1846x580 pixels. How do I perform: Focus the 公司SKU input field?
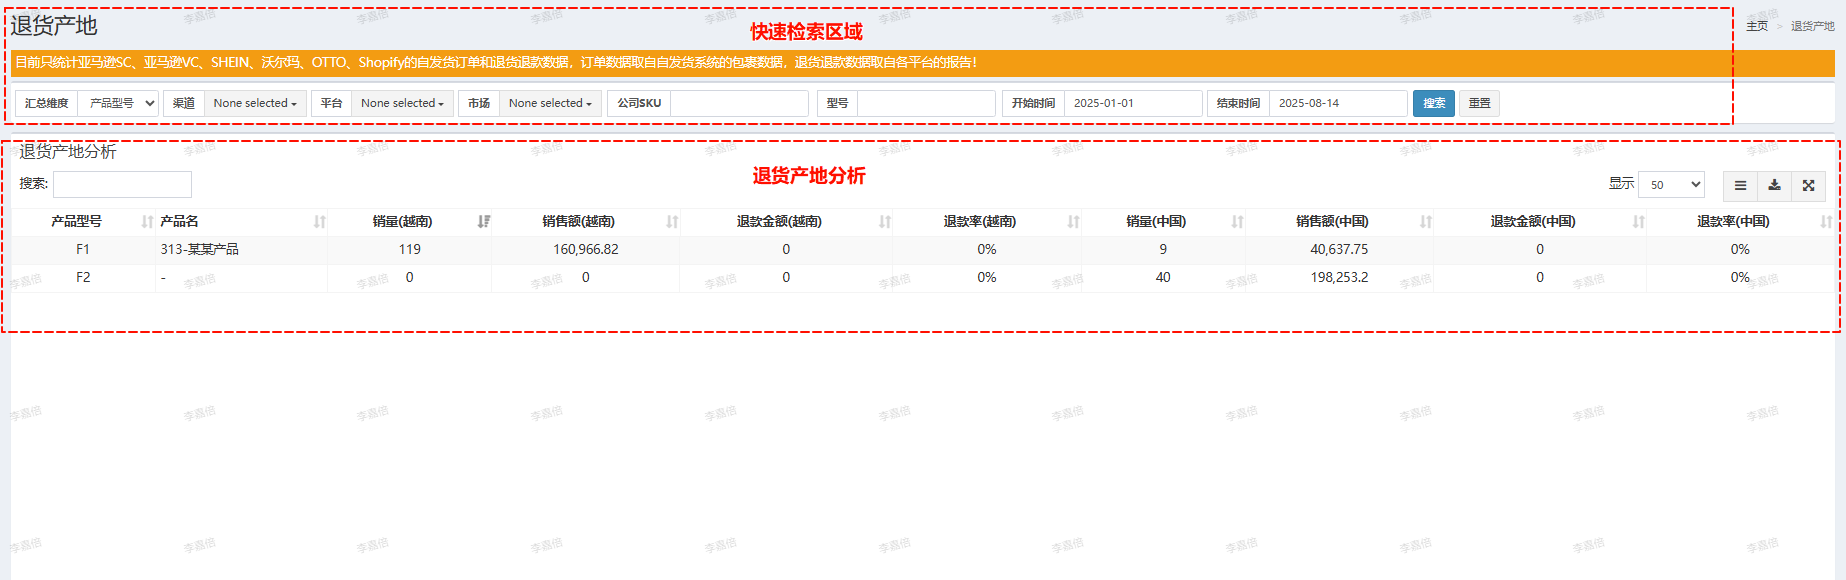click(739, 103)
